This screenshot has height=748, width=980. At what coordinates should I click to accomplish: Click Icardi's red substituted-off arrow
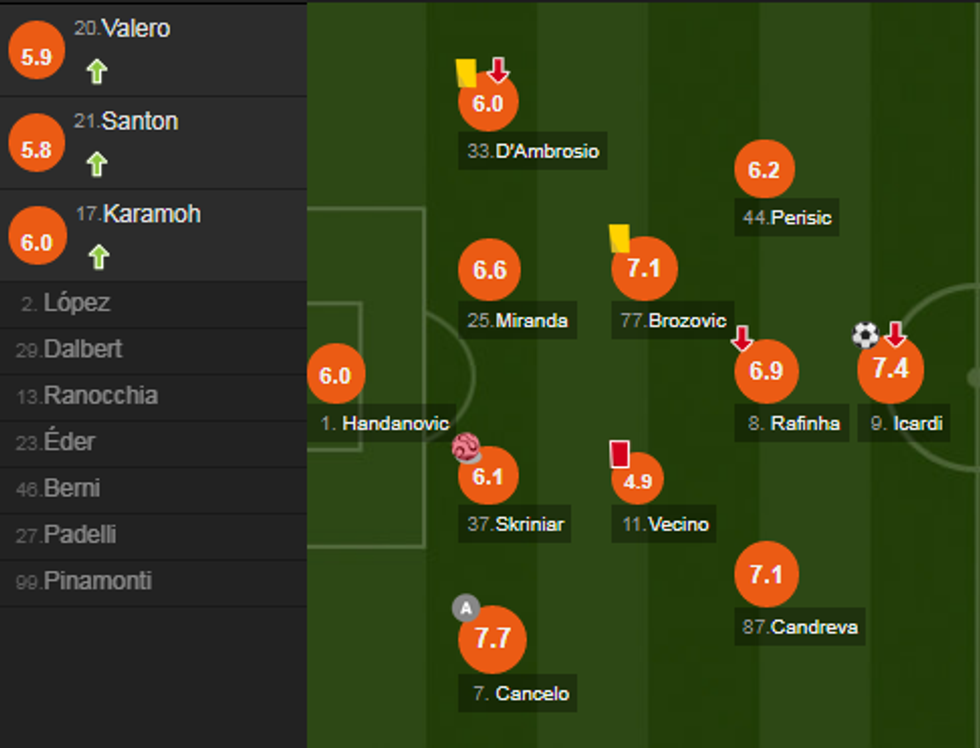point(895,334)
